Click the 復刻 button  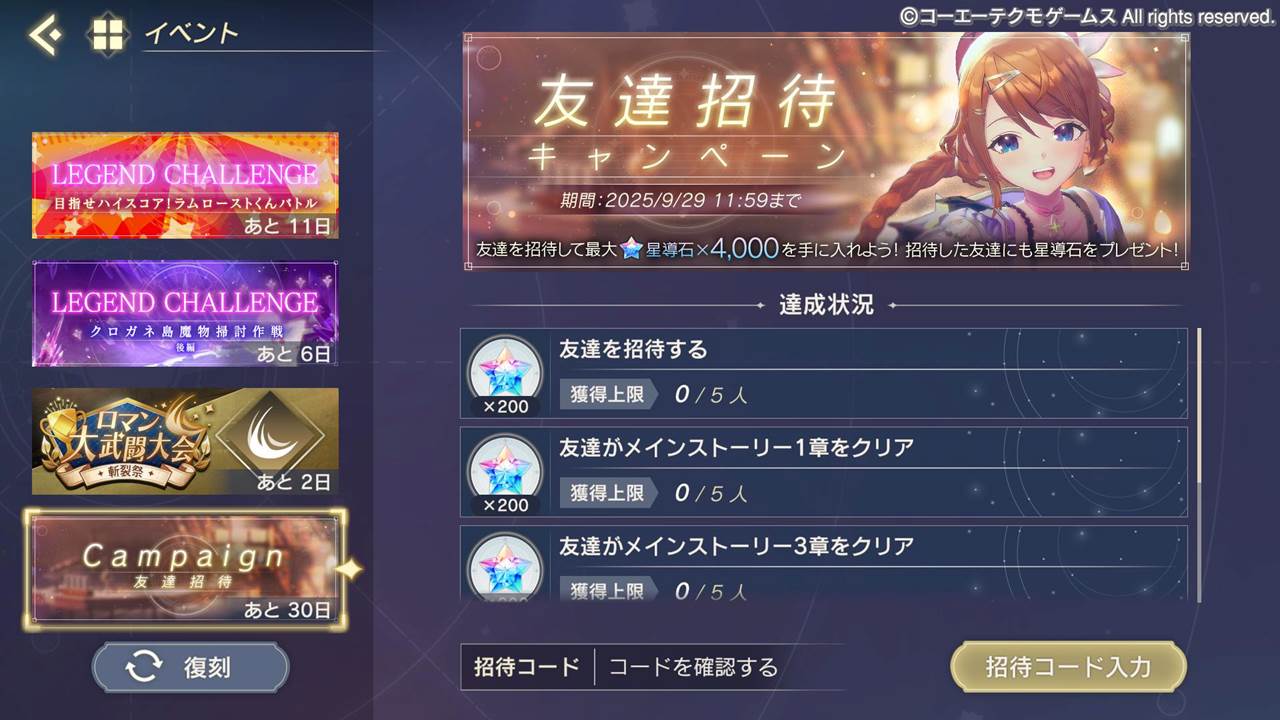tap(190, 668)
